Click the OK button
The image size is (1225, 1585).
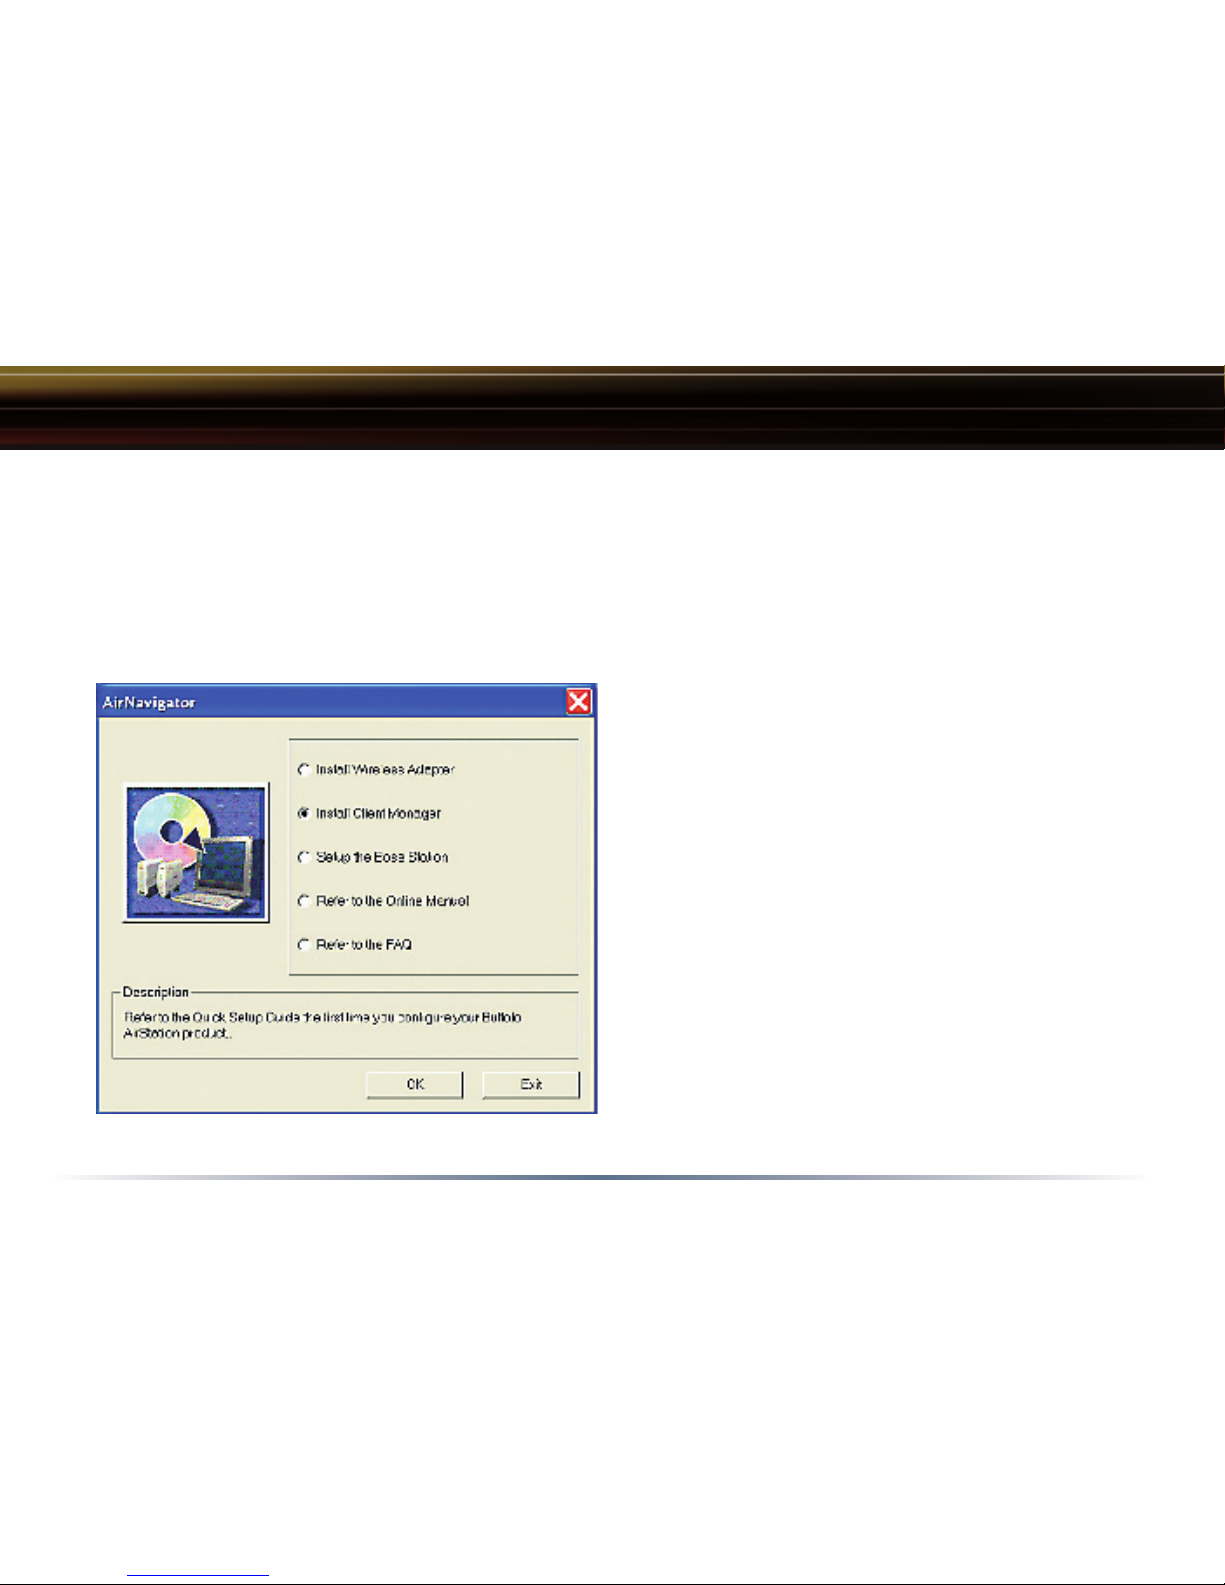(415, 1084)
